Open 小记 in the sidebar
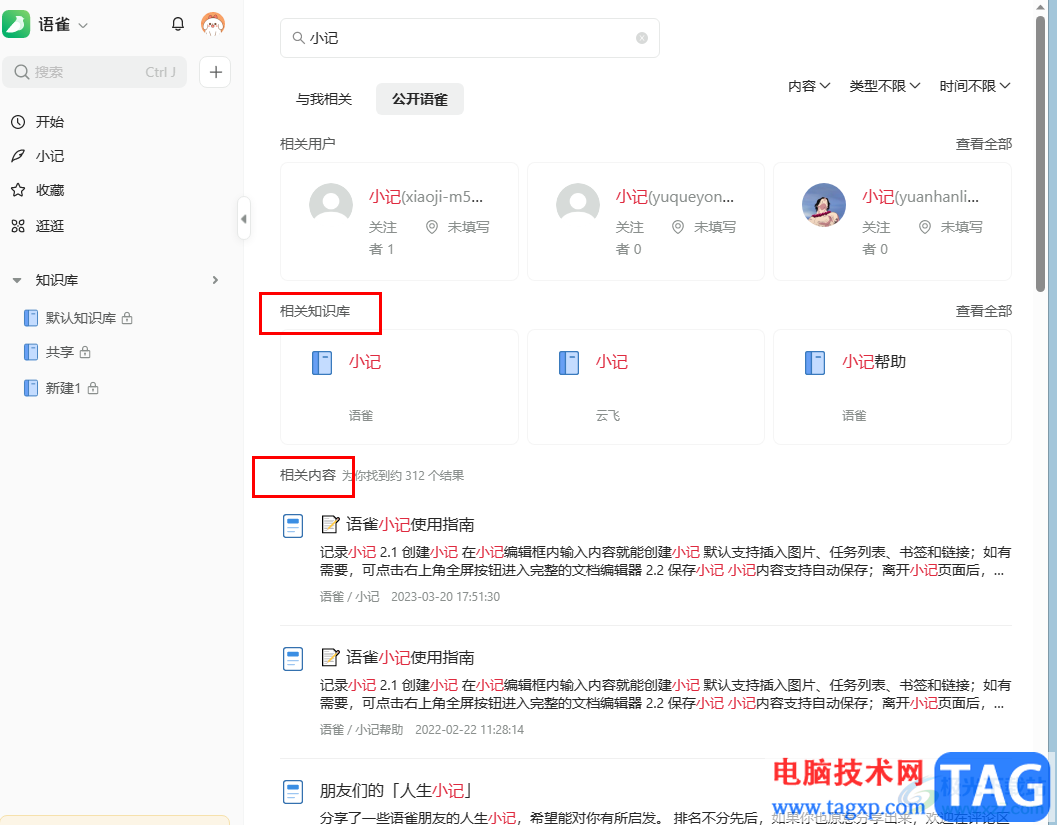This screenshot has width=1057, height=825. point(50,156)
